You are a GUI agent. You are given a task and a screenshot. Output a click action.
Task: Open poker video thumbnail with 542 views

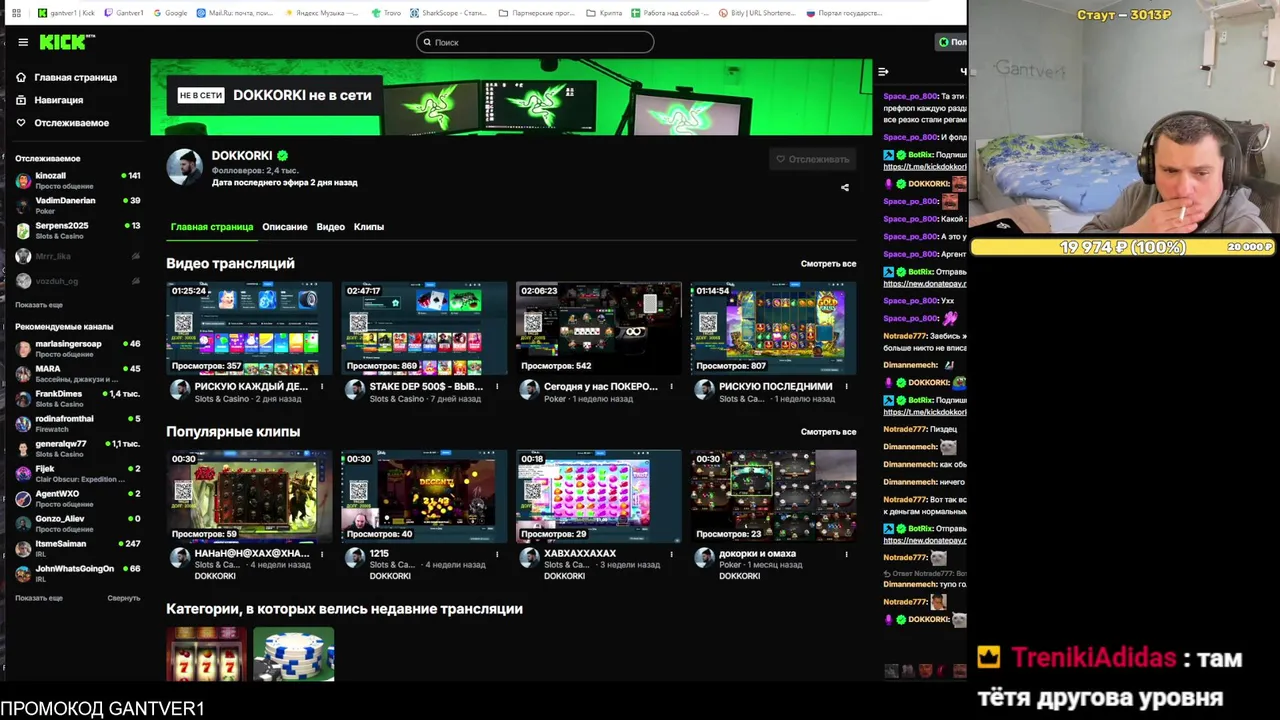click(599, 329)
